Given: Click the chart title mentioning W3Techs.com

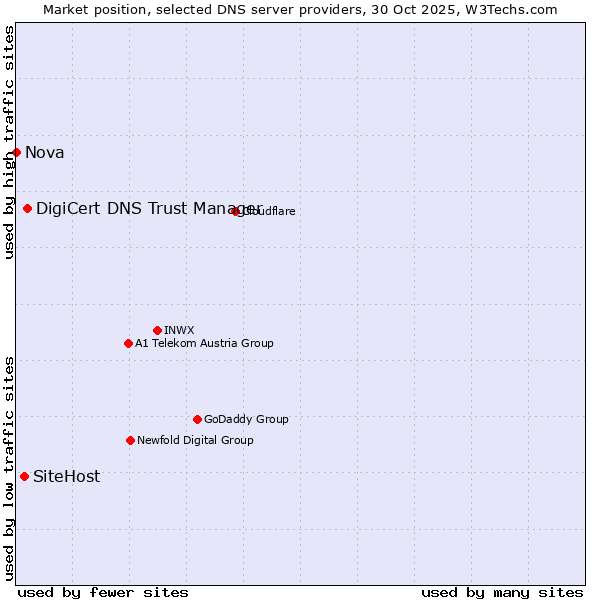Looking at the screenshot, I should click(x=300, y=9).
